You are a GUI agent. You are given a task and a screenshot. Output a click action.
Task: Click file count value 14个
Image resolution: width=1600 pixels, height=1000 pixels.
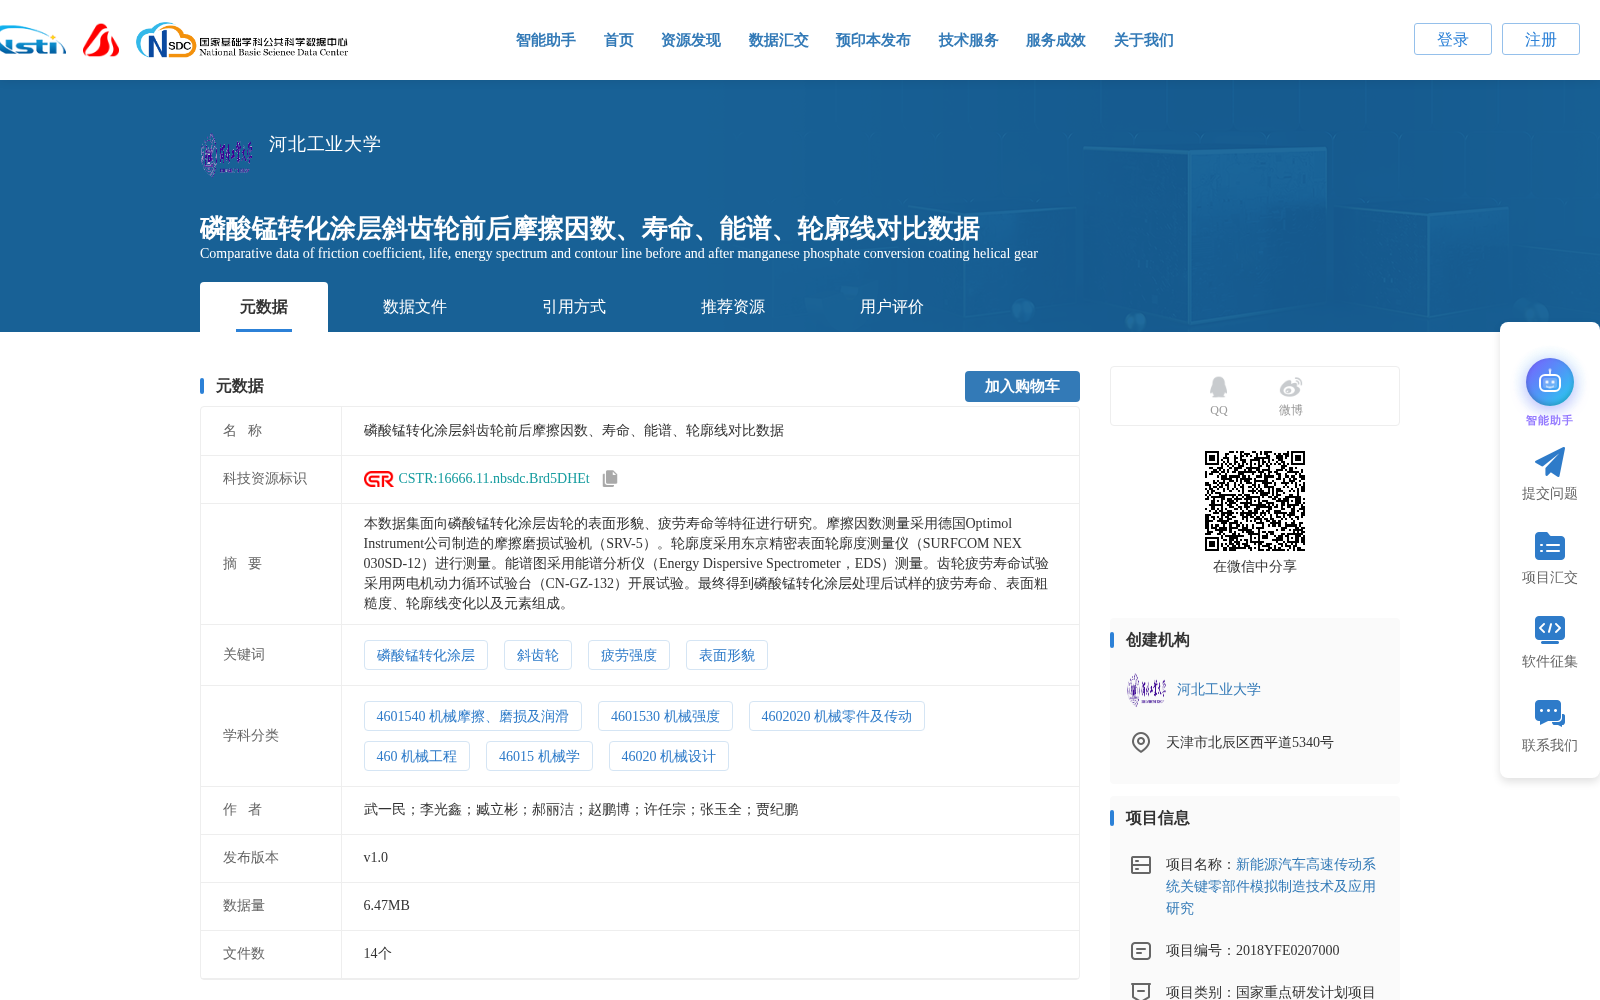(x=378, y=954)
